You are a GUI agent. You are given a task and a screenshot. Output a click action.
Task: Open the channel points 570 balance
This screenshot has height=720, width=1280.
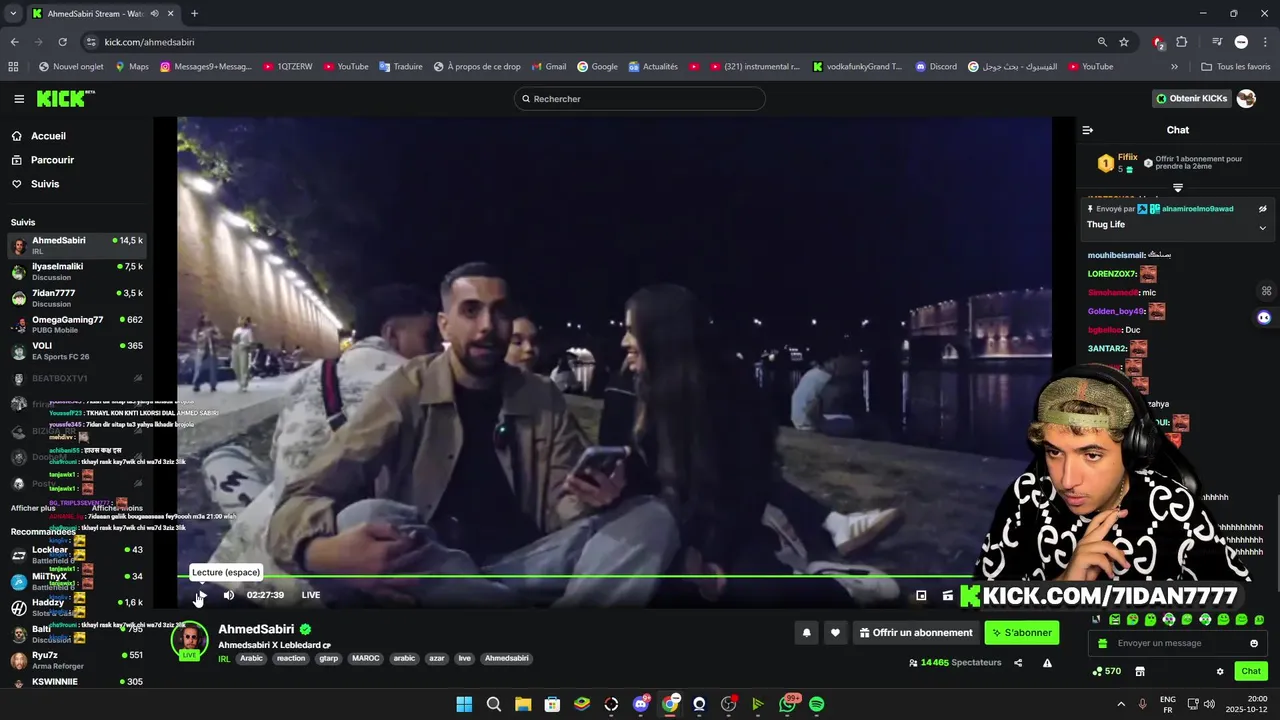[1106, 671]
